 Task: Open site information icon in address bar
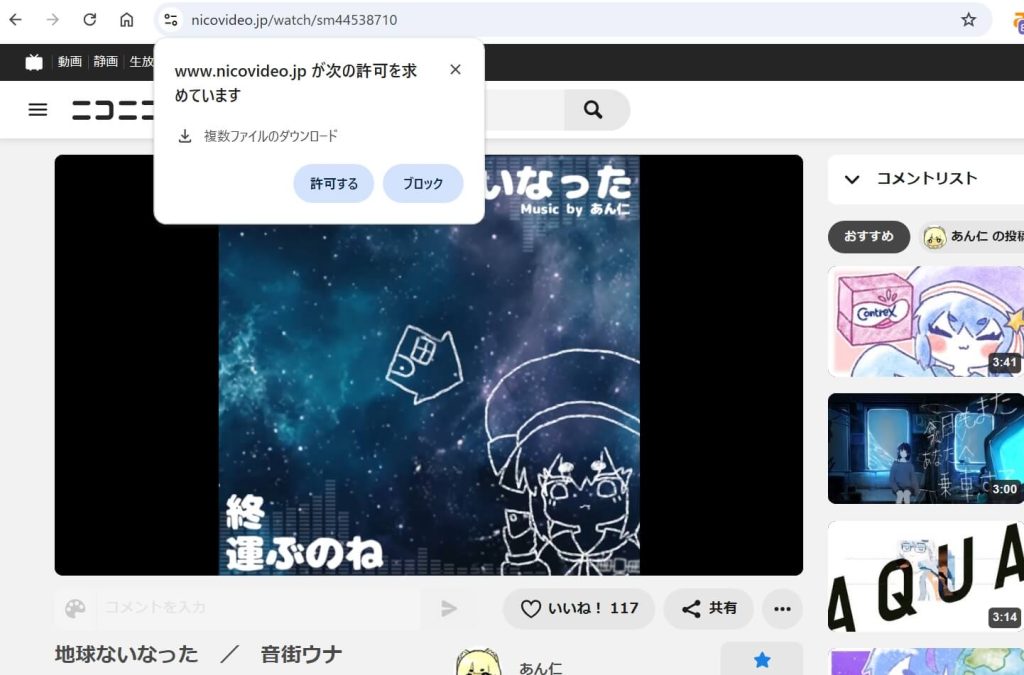click(171, 20)
